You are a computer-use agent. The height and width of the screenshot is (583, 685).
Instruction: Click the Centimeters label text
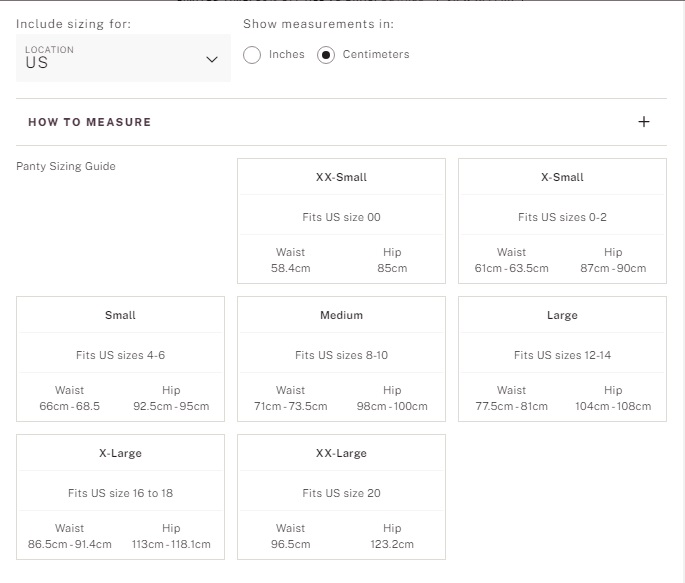pos(376,54)
